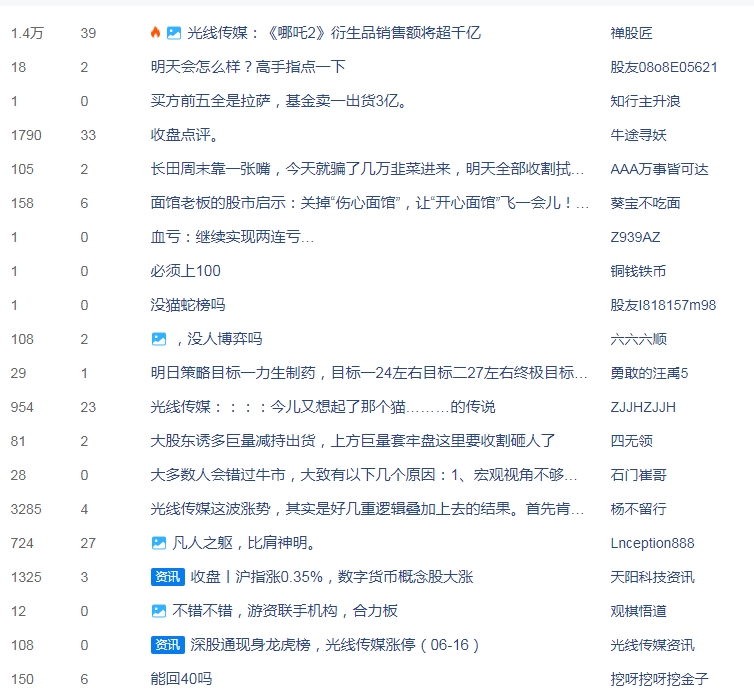The image size is (754, 690).
Task: Visit author 牛途寻妖's profile
Action: (638, 135)
